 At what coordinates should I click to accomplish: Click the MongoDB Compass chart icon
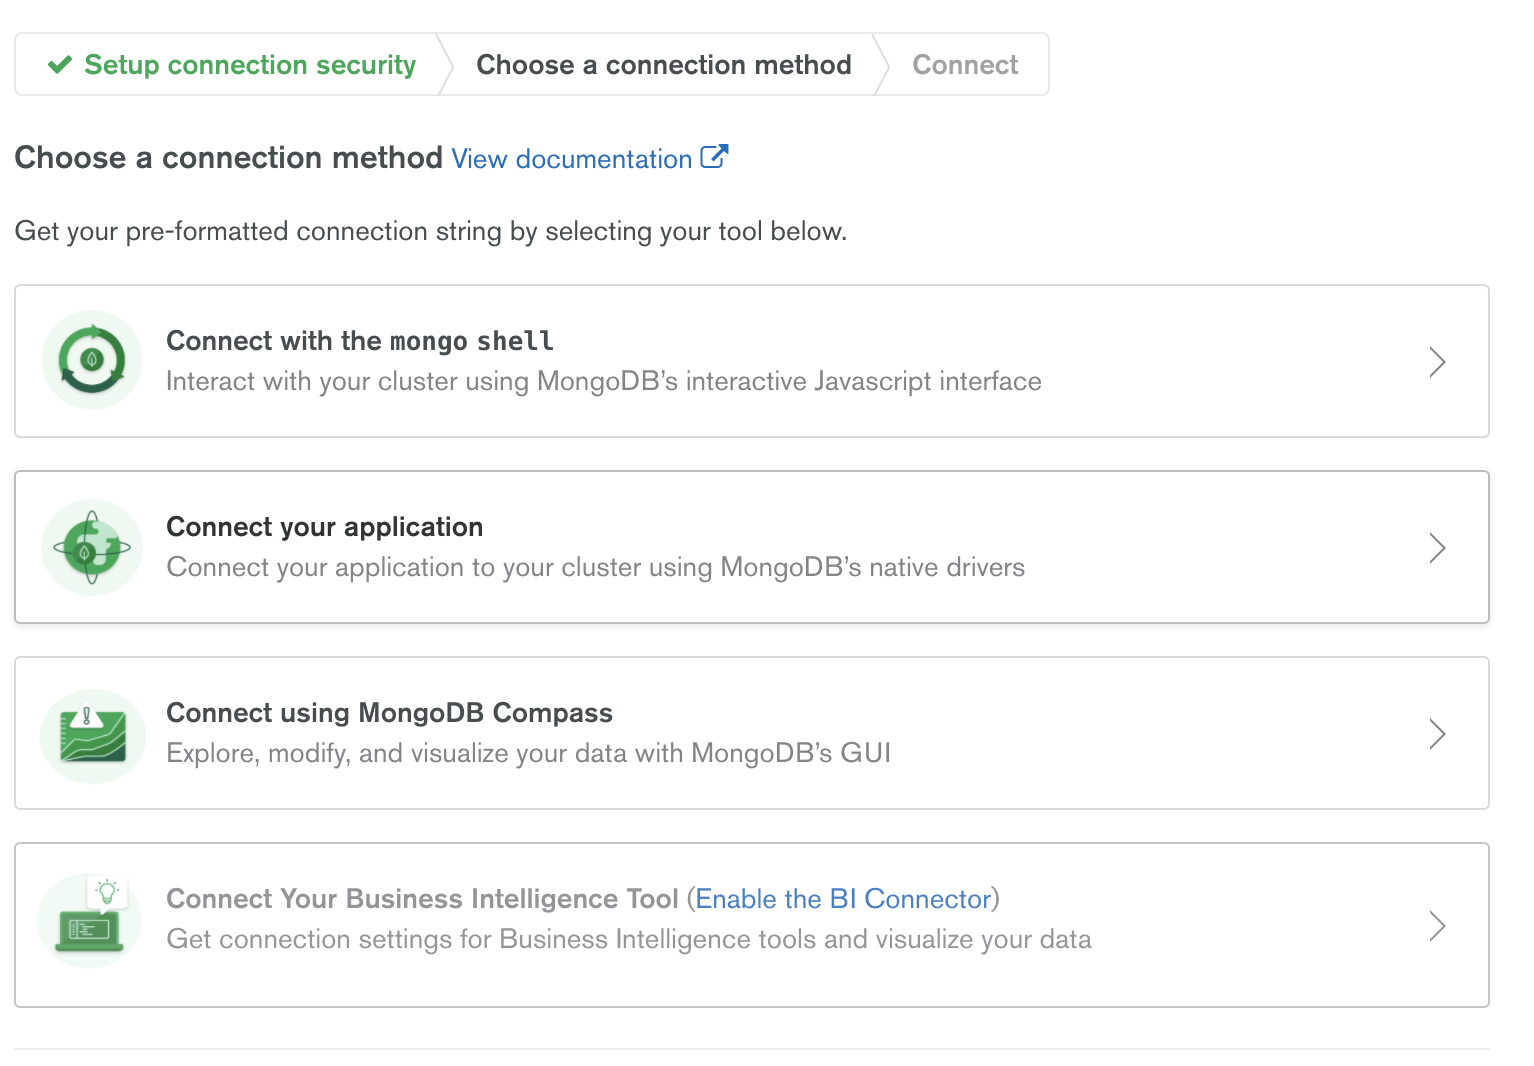click(x=92, y=735)
